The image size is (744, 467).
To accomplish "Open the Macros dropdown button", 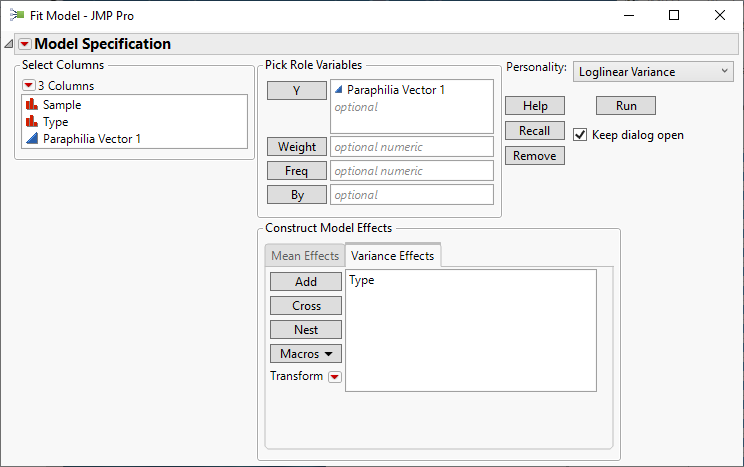I will coord(306,354).
